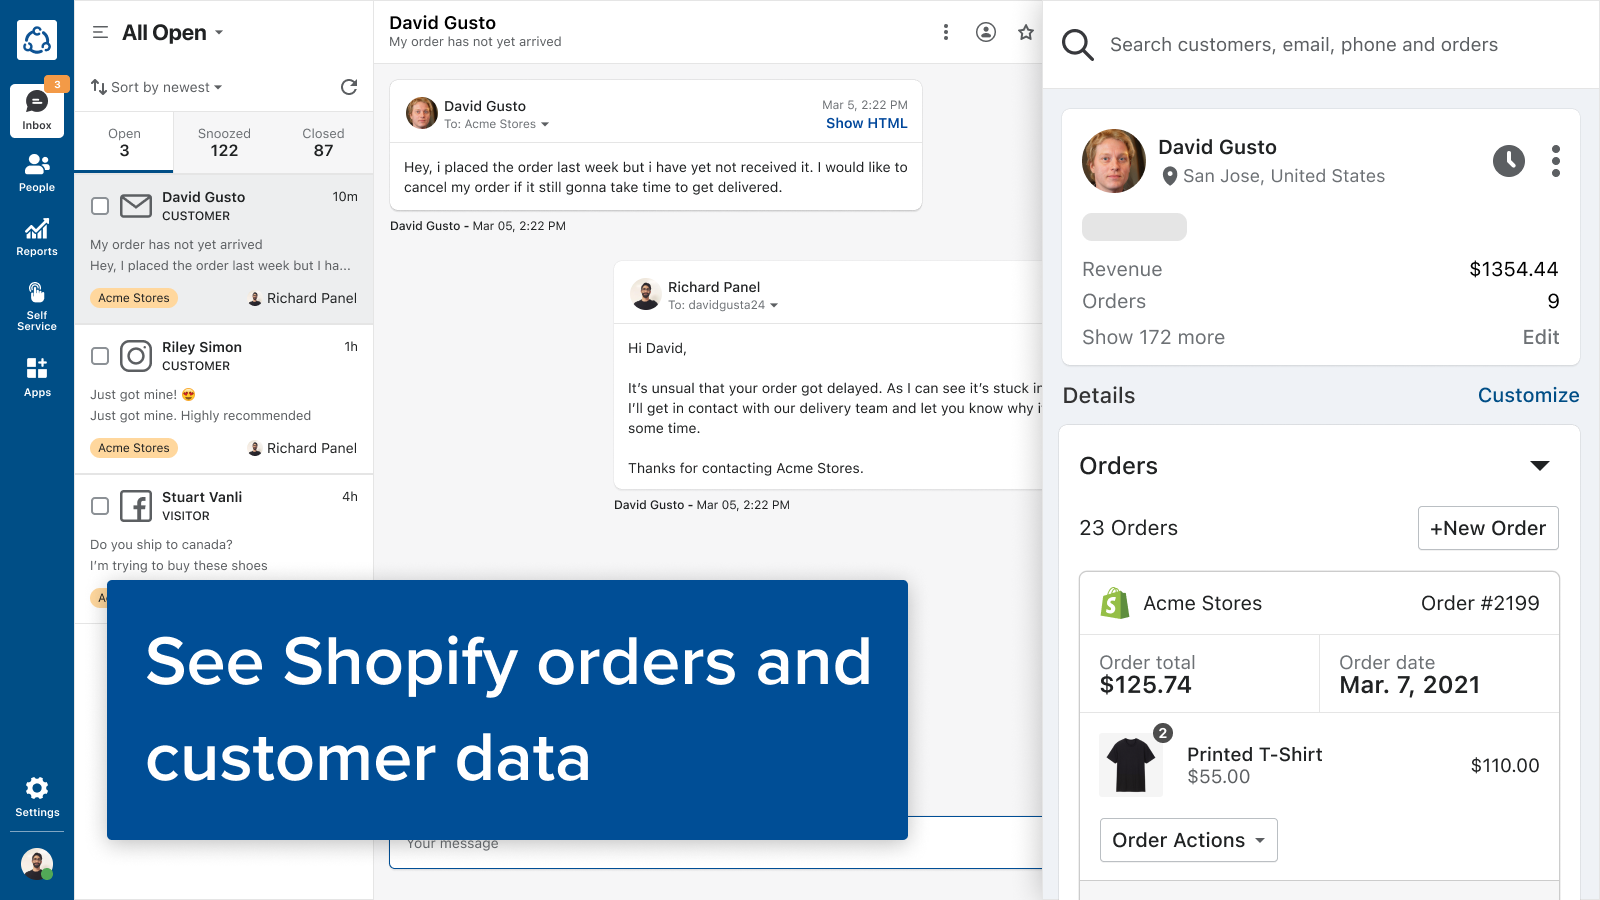Click Show 172 more link
The image size is (1600, 900).
pyautogui.click(x=1153, y=337)
